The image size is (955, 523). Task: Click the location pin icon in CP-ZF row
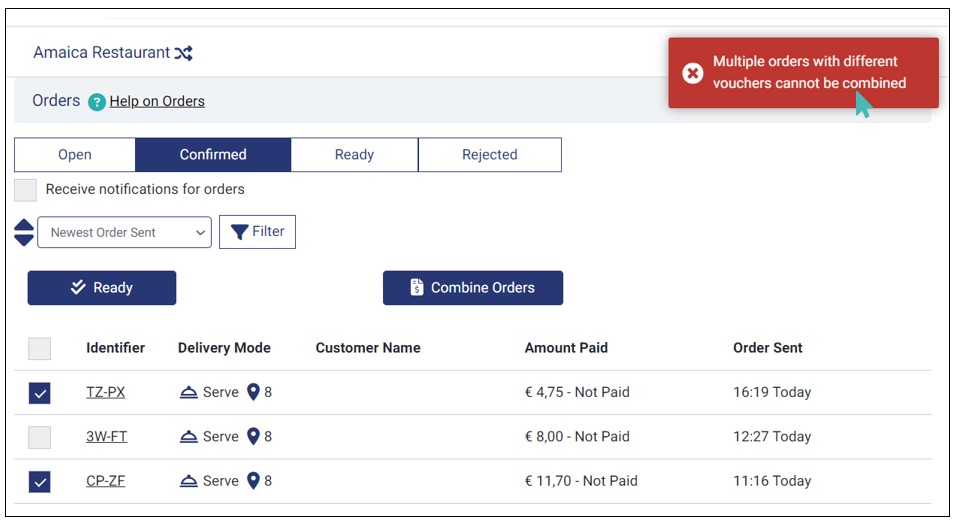253,481
